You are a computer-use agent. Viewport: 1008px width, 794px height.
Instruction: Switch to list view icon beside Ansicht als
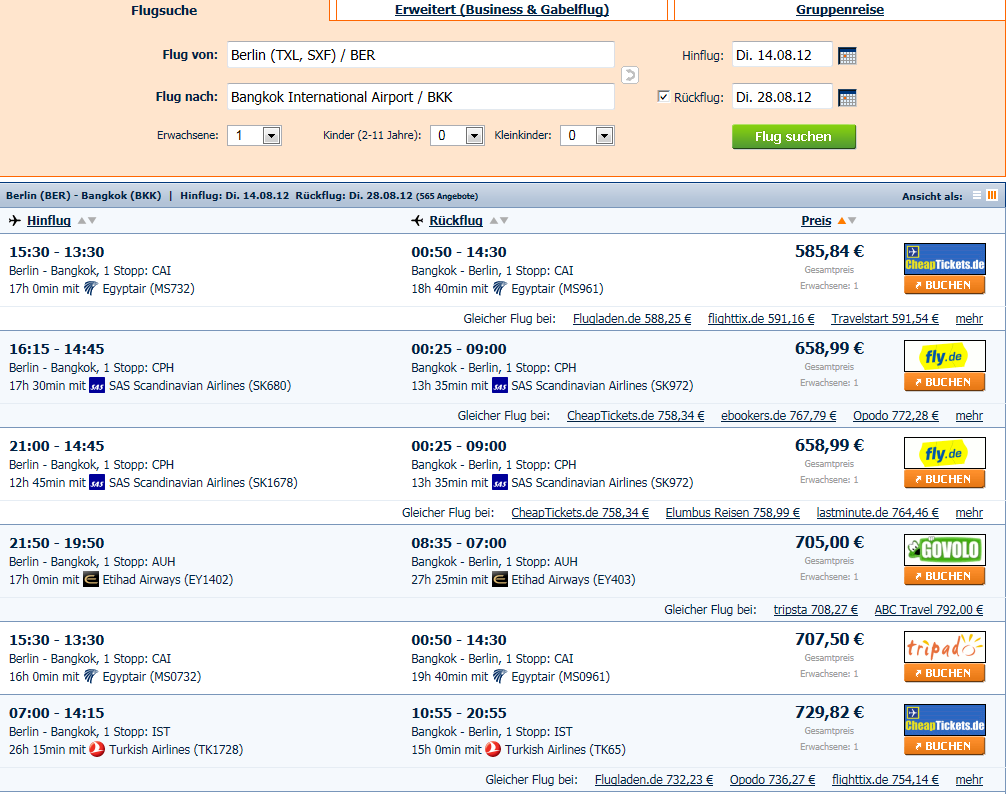point(976,195)
